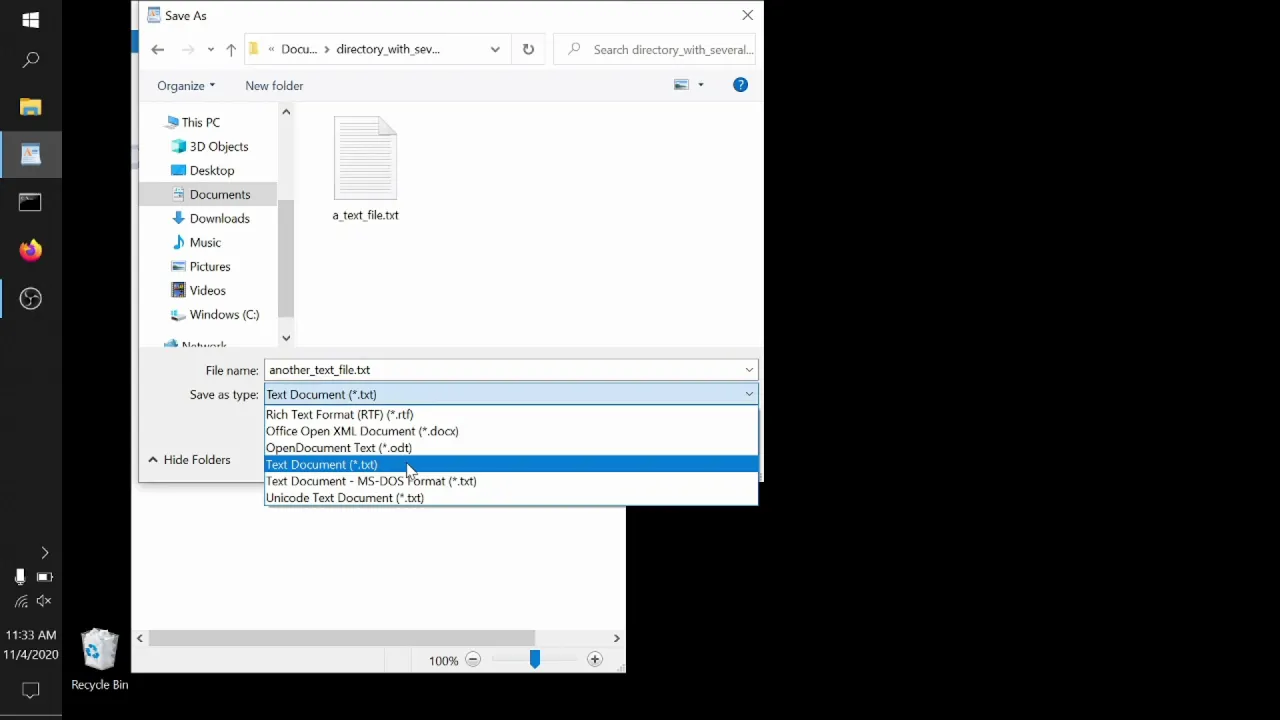Switch to WordPad taskbar icon
The image size is (1280, 720).
tap(30, 154)
